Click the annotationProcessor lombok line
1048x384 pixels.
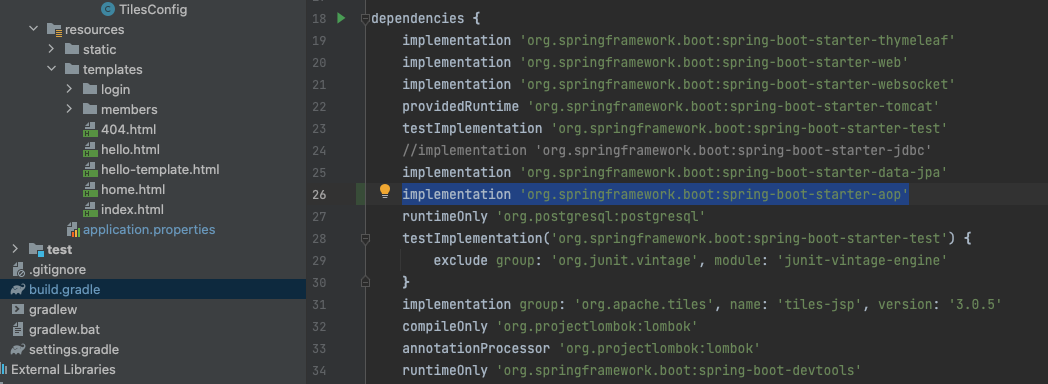(581, 349)
